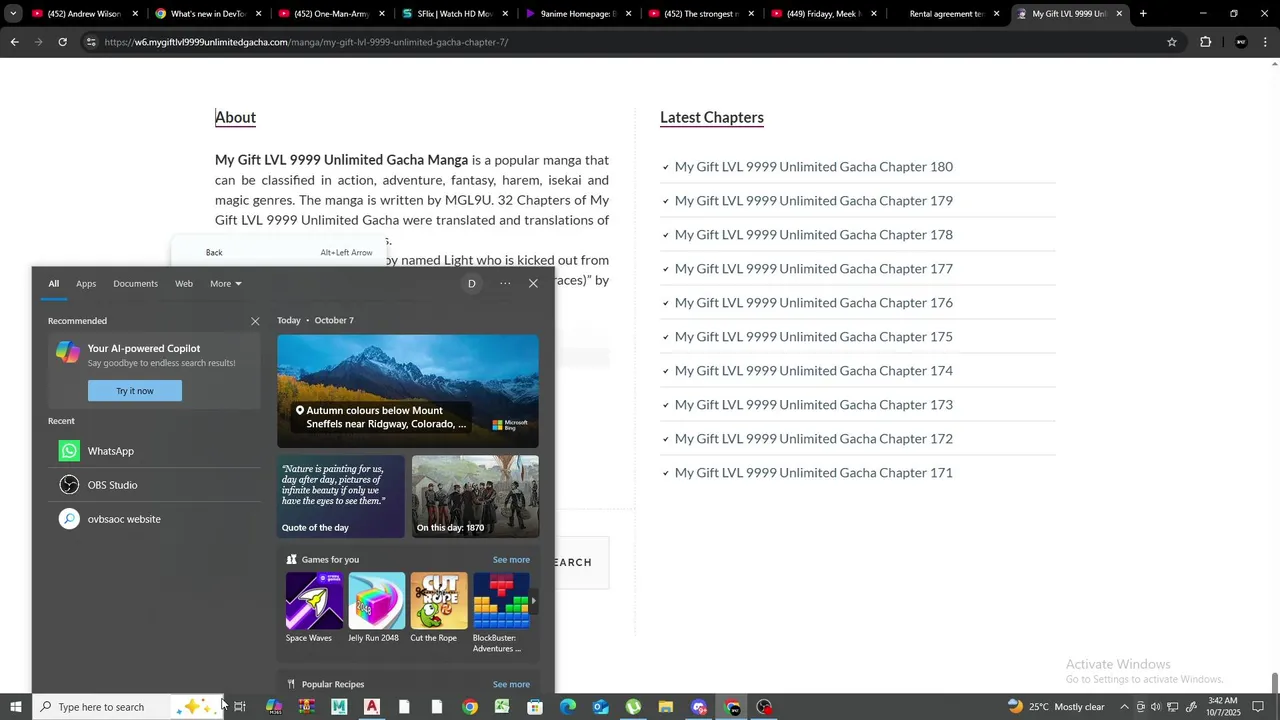Viewport: 1280px width, 720px height.
Task: Open Excel from the taskbar
Action: click(x=502, y=707)
